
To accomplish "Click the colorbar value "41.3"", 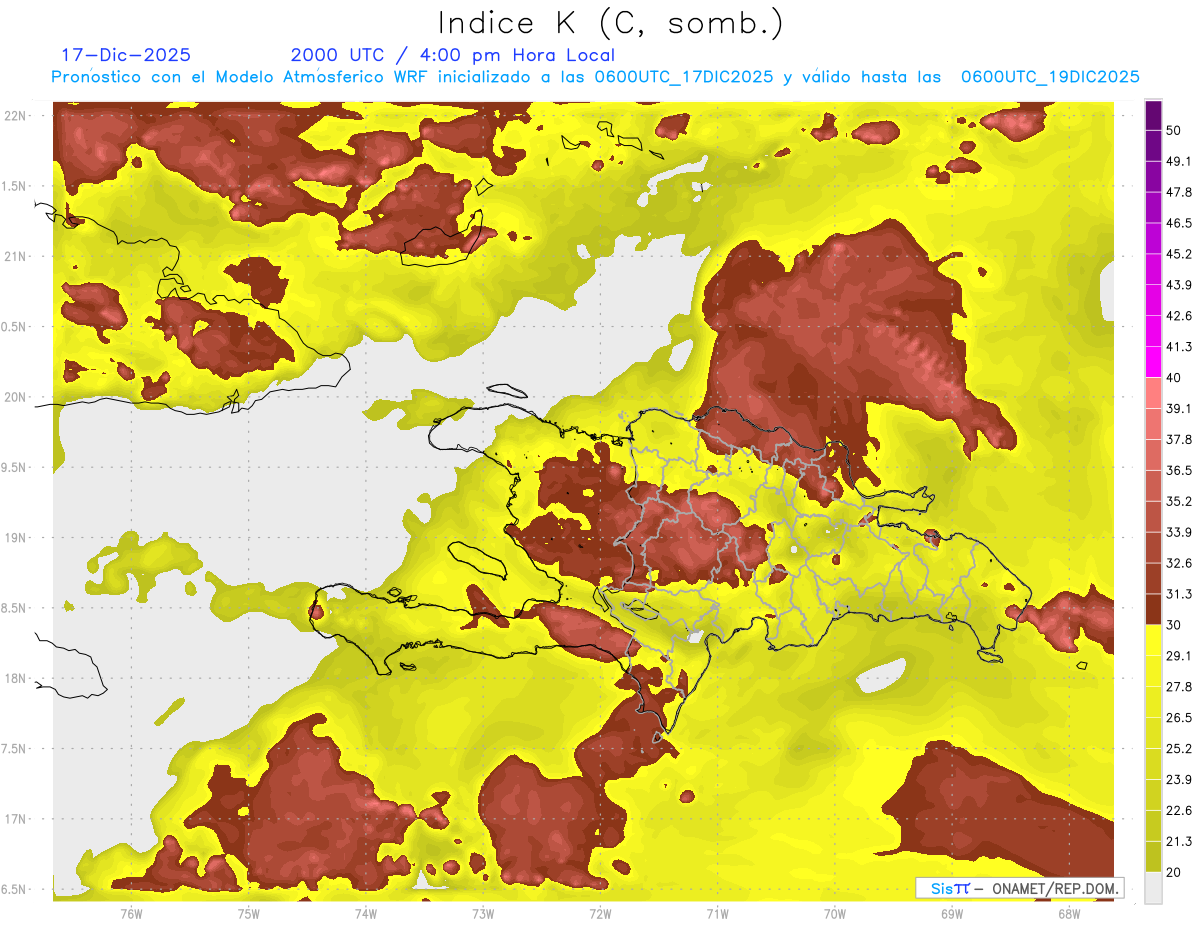I will coord(1179,347).
